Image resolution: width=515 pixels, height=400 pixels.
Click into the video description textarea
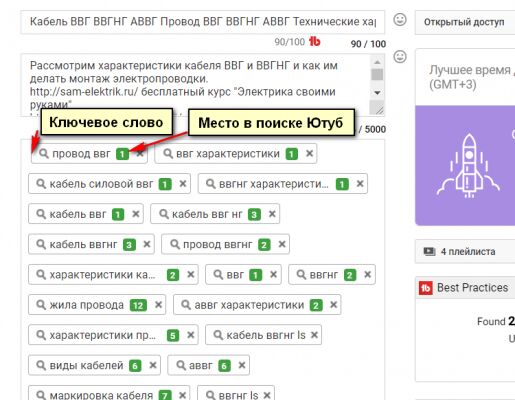point(195,85)
